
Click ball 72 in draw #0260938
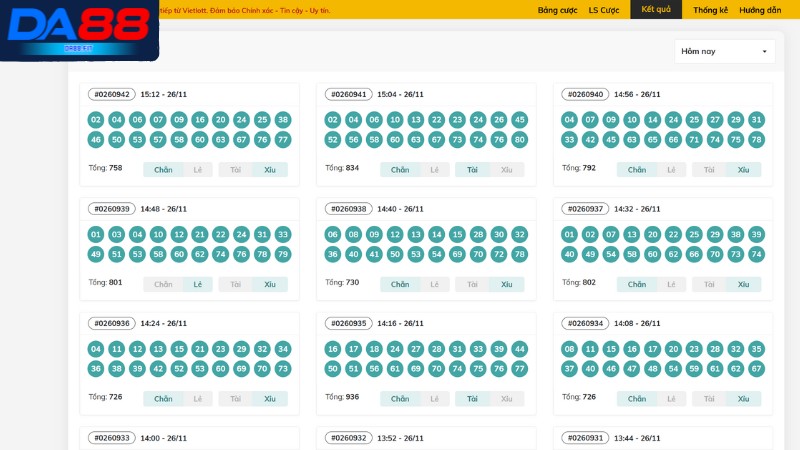coord(498,255)
